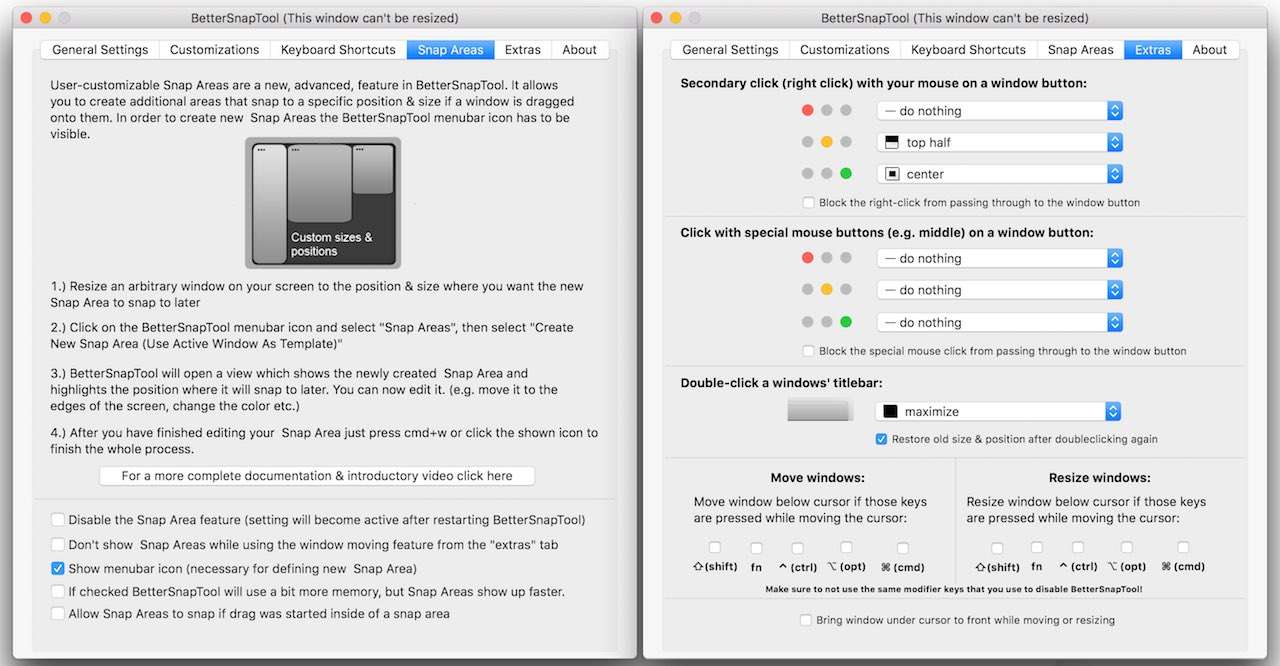Open special mouse yellow button action dropdown
1280x666 pixels.
(1000, 290)
